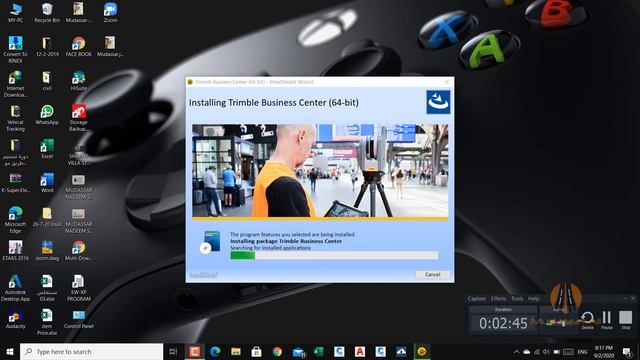Screen dimensions: 640x360
Task: Select the storm.dwg file icon
Action: pos(47,251)
